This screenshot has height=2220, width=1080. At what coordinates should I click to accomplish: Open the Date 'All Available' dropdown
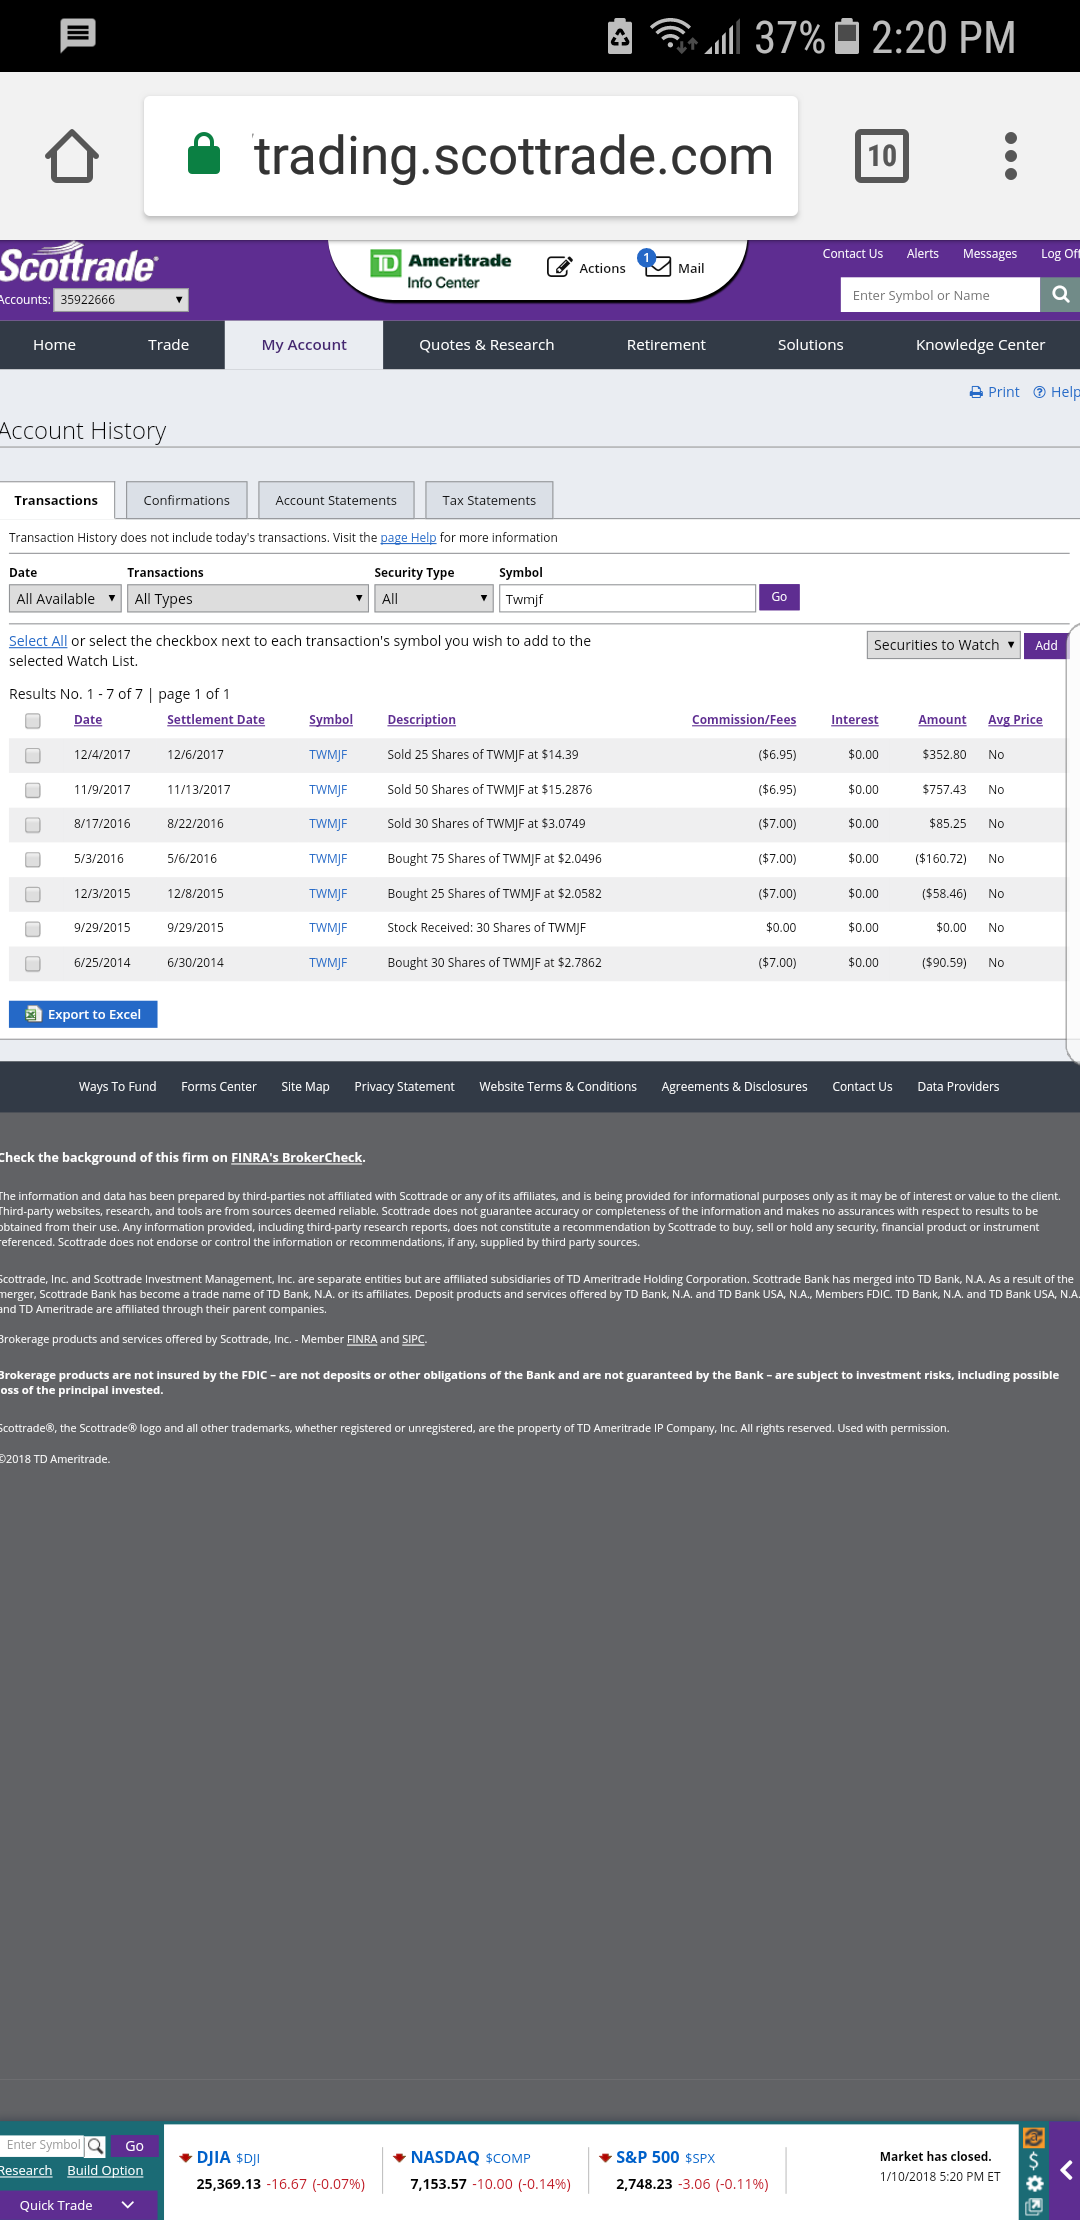[x=65, y=598]
